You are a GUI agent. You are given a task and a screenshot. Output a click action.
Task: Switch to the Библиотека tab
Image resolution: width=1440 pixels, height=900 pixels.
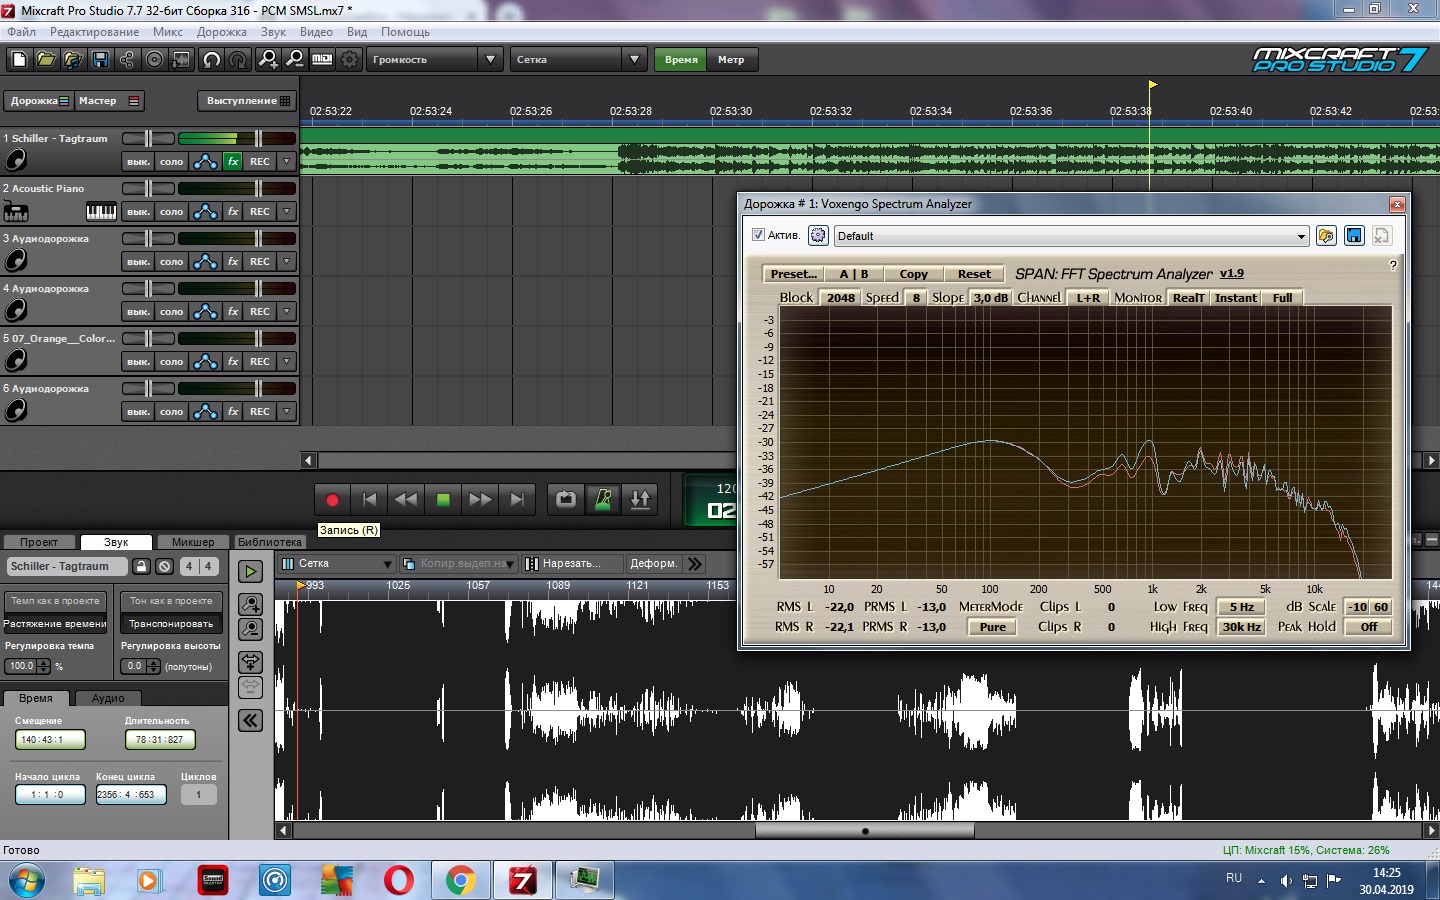point(269,542)
